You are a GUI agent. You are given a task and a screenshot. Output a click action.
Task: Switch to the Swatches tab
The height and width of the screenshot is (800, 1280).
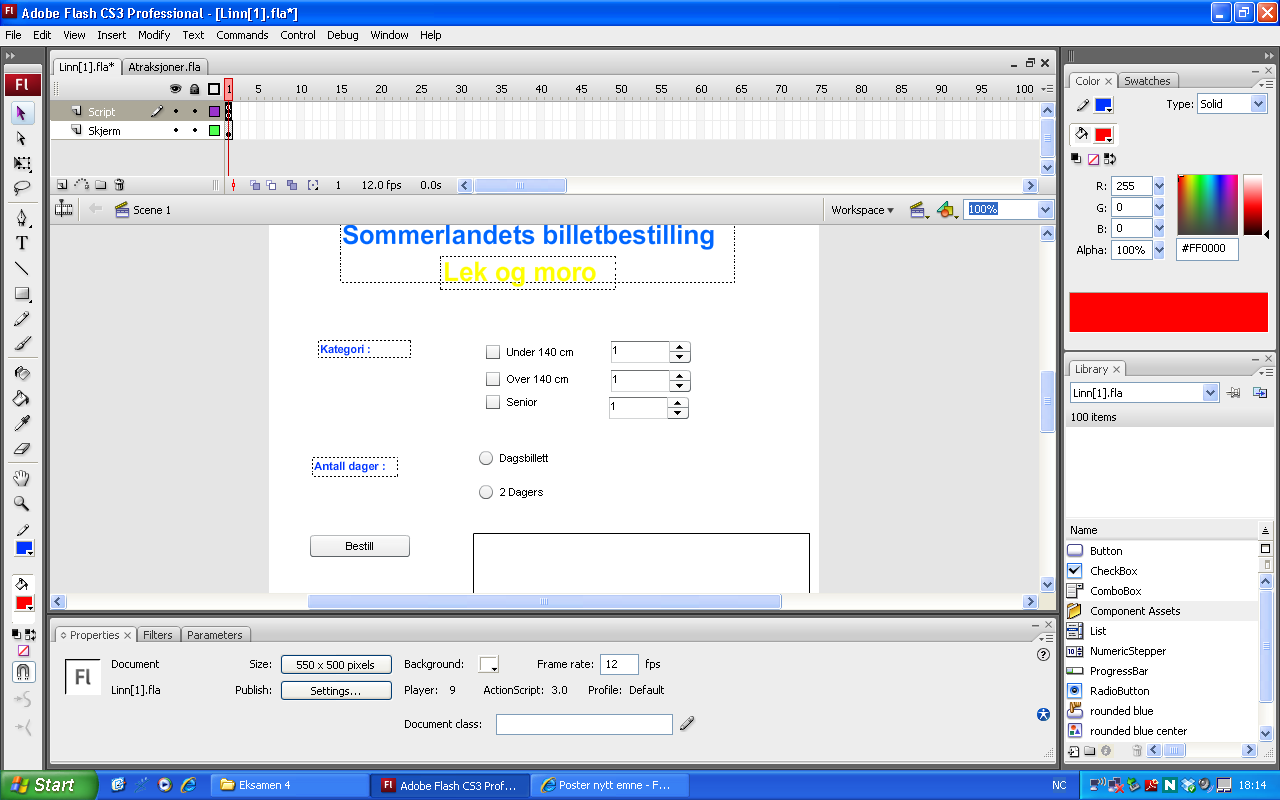pos(1147,81)
